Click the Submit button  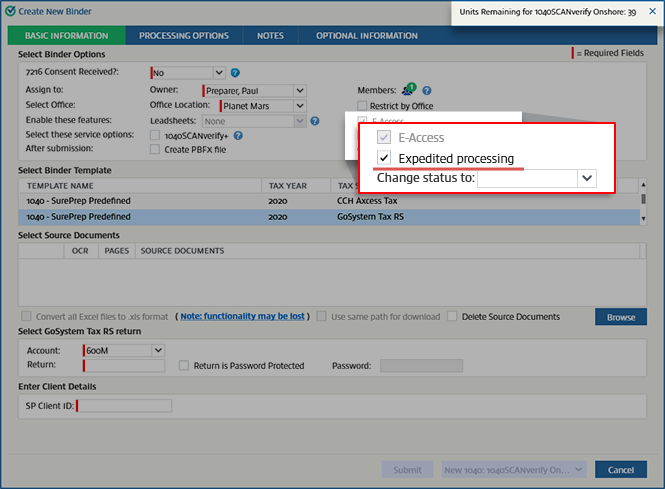tap(407, 469)
